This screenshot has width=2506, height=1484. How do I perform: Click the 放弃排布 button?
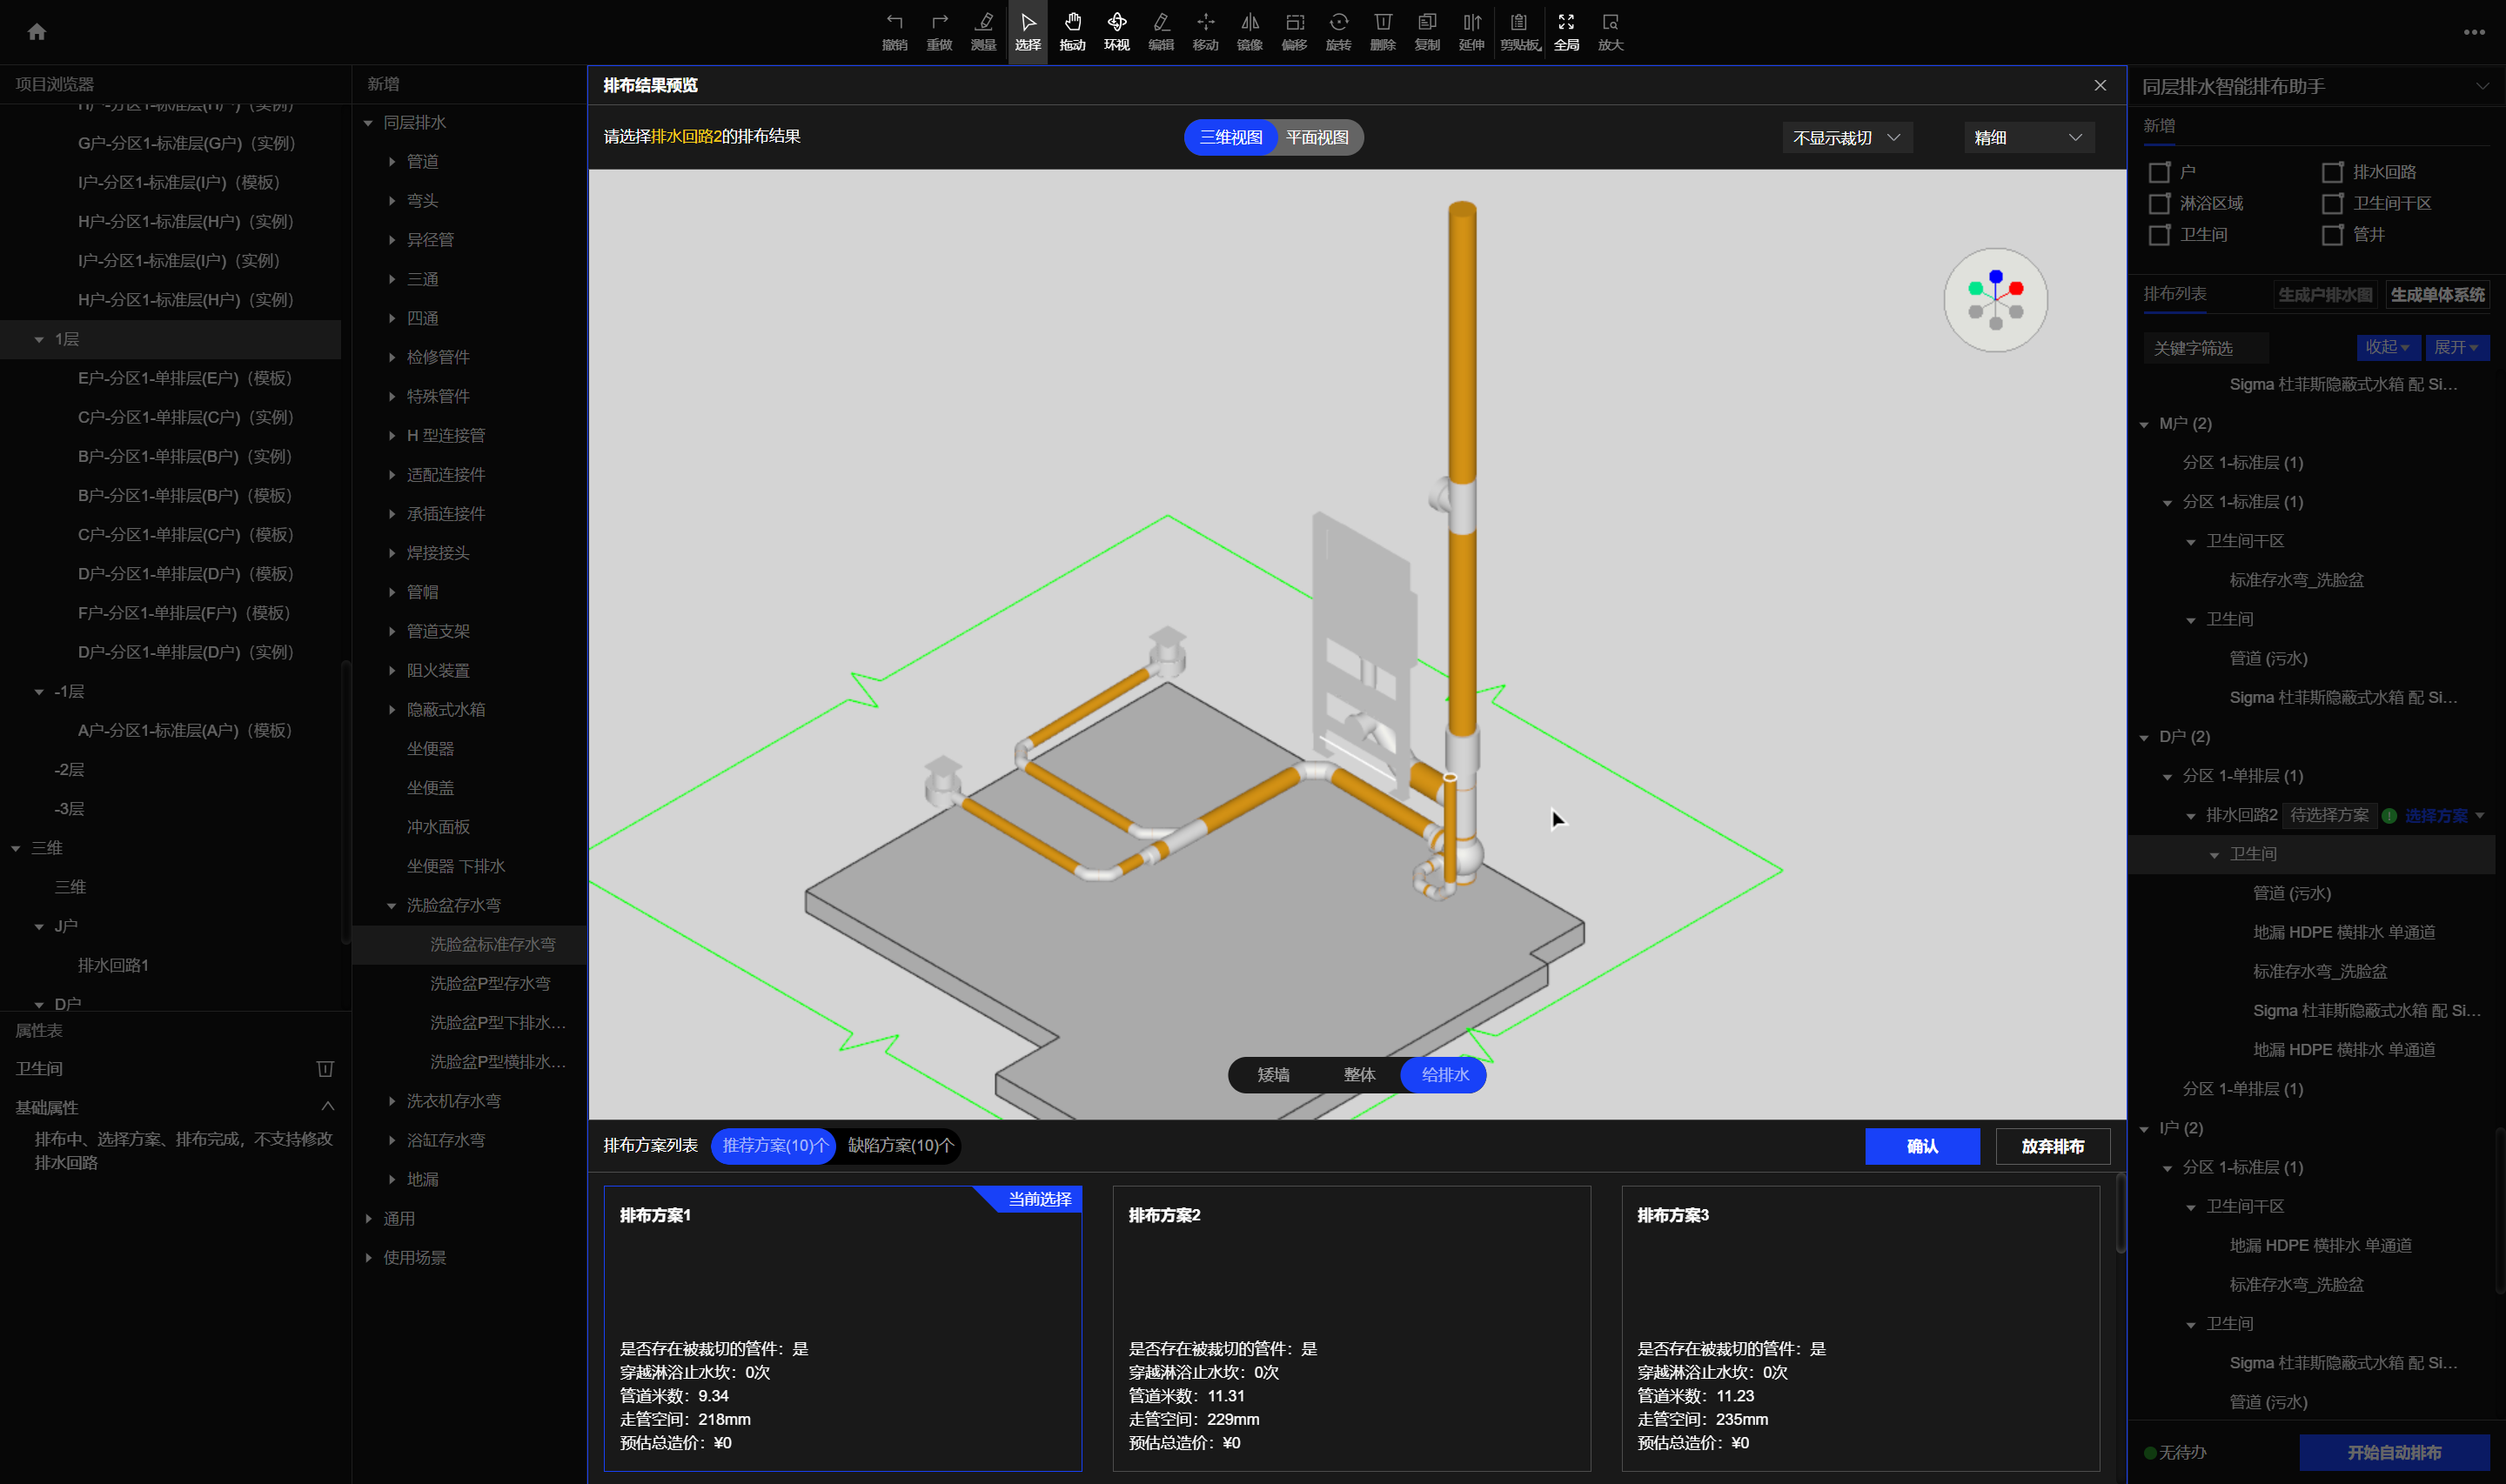[x=2052, y=1146]
